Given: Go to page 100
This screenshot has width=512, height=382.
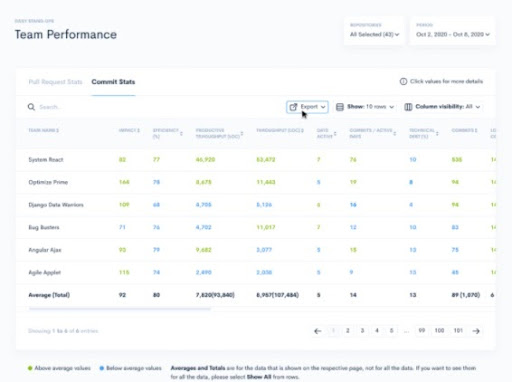Looking at the screenshot, I should click(439, 331).
